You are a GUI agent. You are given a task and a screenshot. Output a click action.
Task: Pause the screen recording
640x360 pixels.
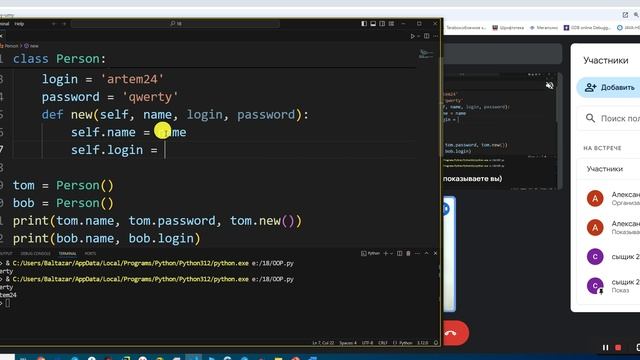(606, 347)
